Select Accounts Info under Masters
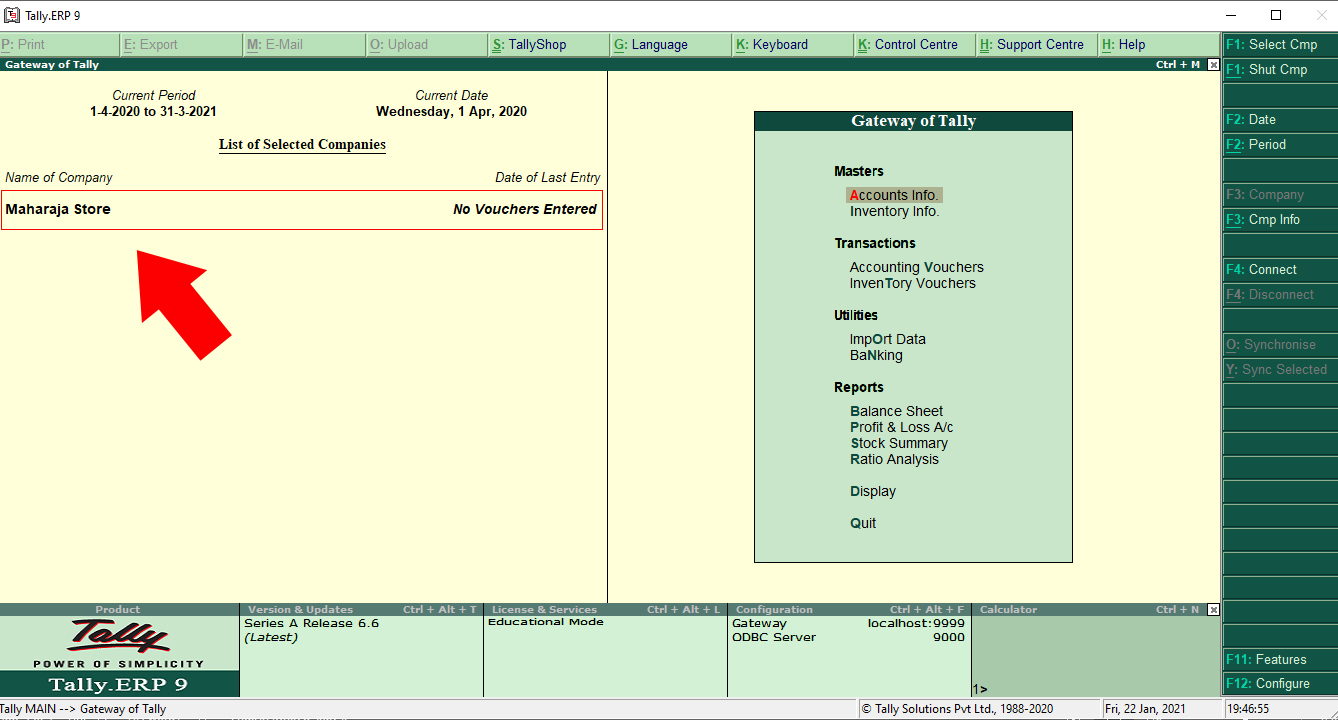Screen dimensions: 1338x720 [x=893, y=194]
